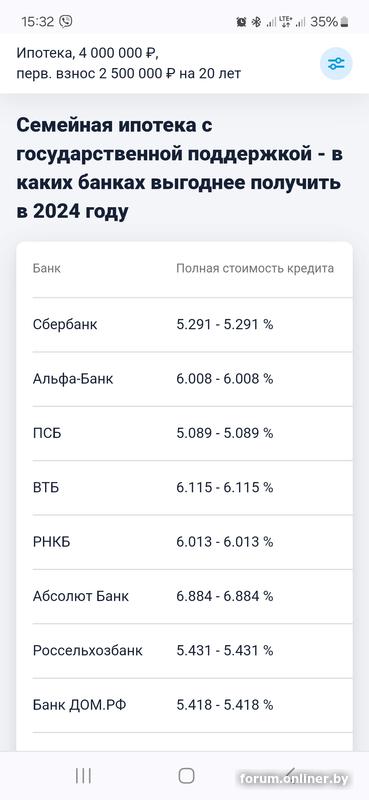
Task: Click the Банк column header
Action: pos(46,268)
